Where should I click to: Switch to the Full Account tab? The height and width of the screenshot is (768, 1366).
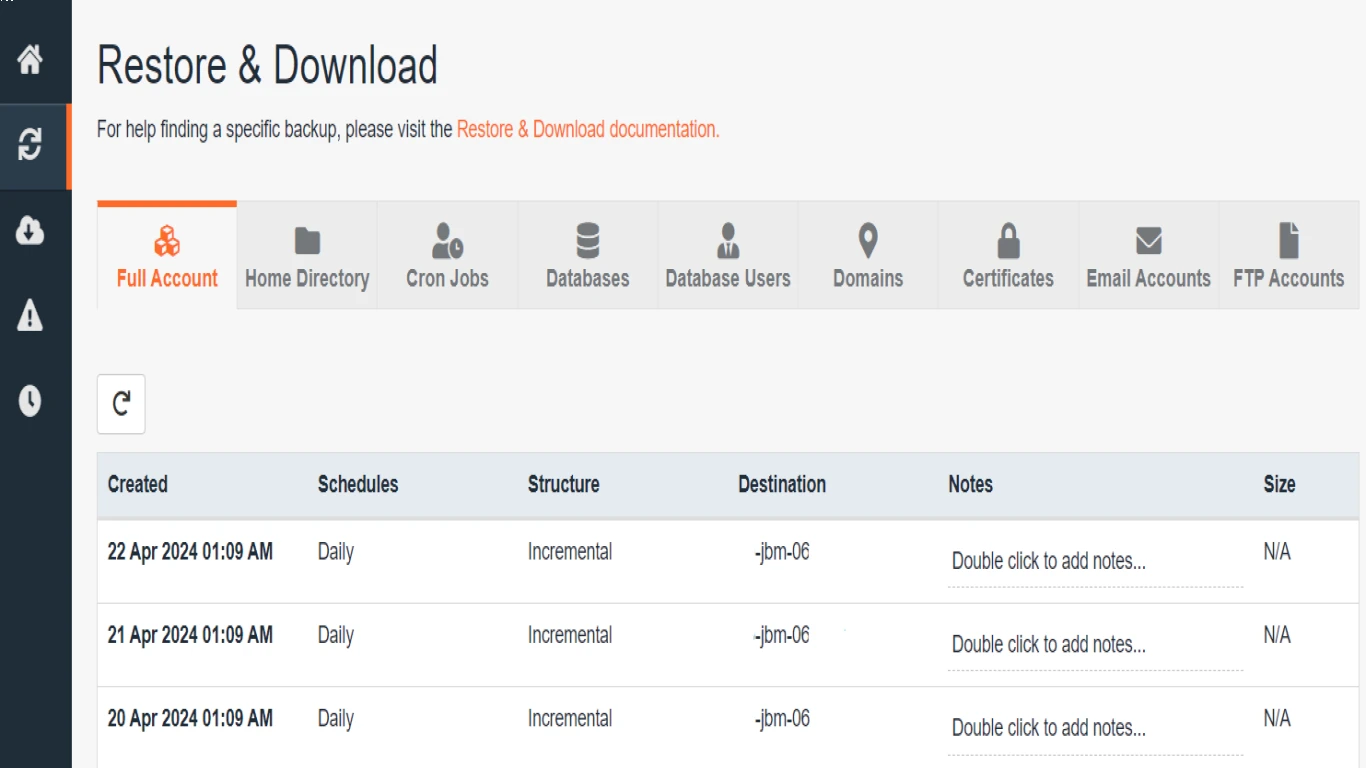point(167,257)
